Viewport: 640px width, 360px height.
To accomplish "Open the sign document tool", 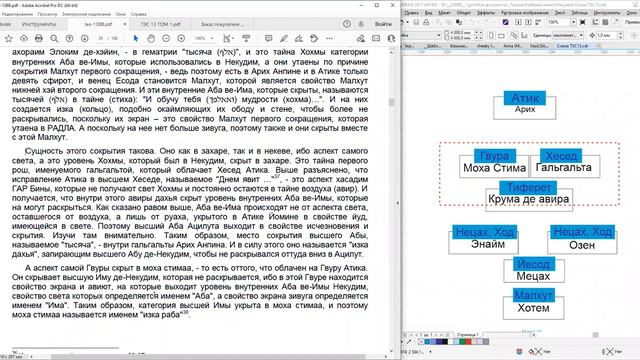I will pyautogui.click(x=299, y=38).
